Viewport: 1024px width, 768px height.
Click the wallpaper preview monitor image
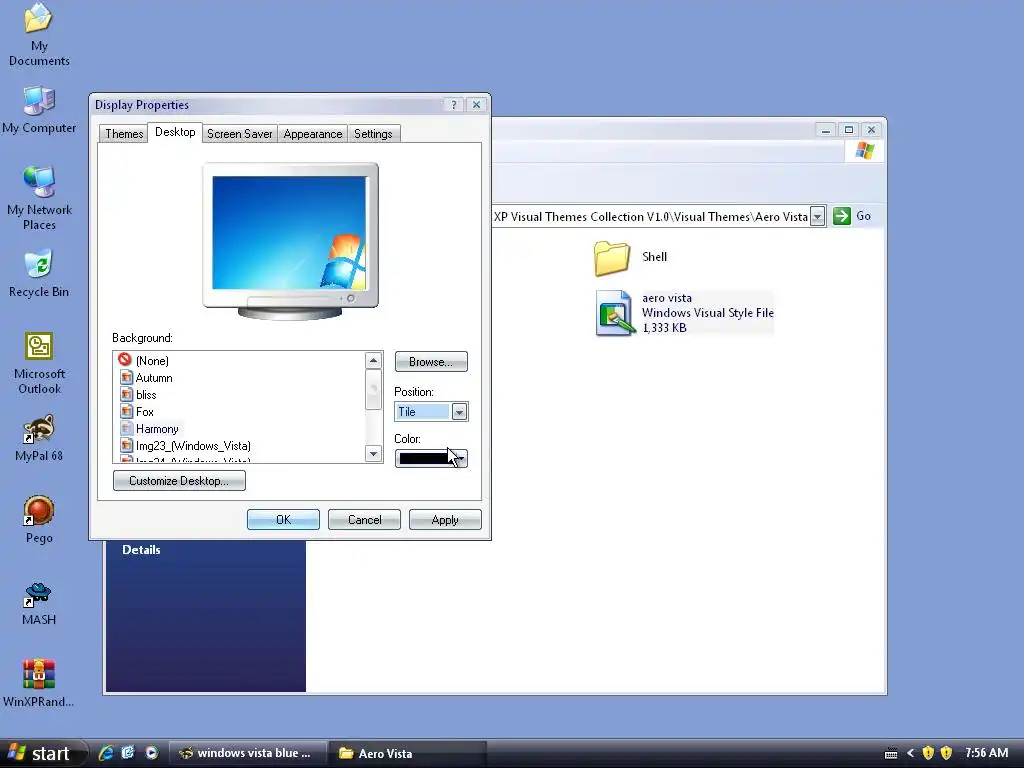point(290,240)
